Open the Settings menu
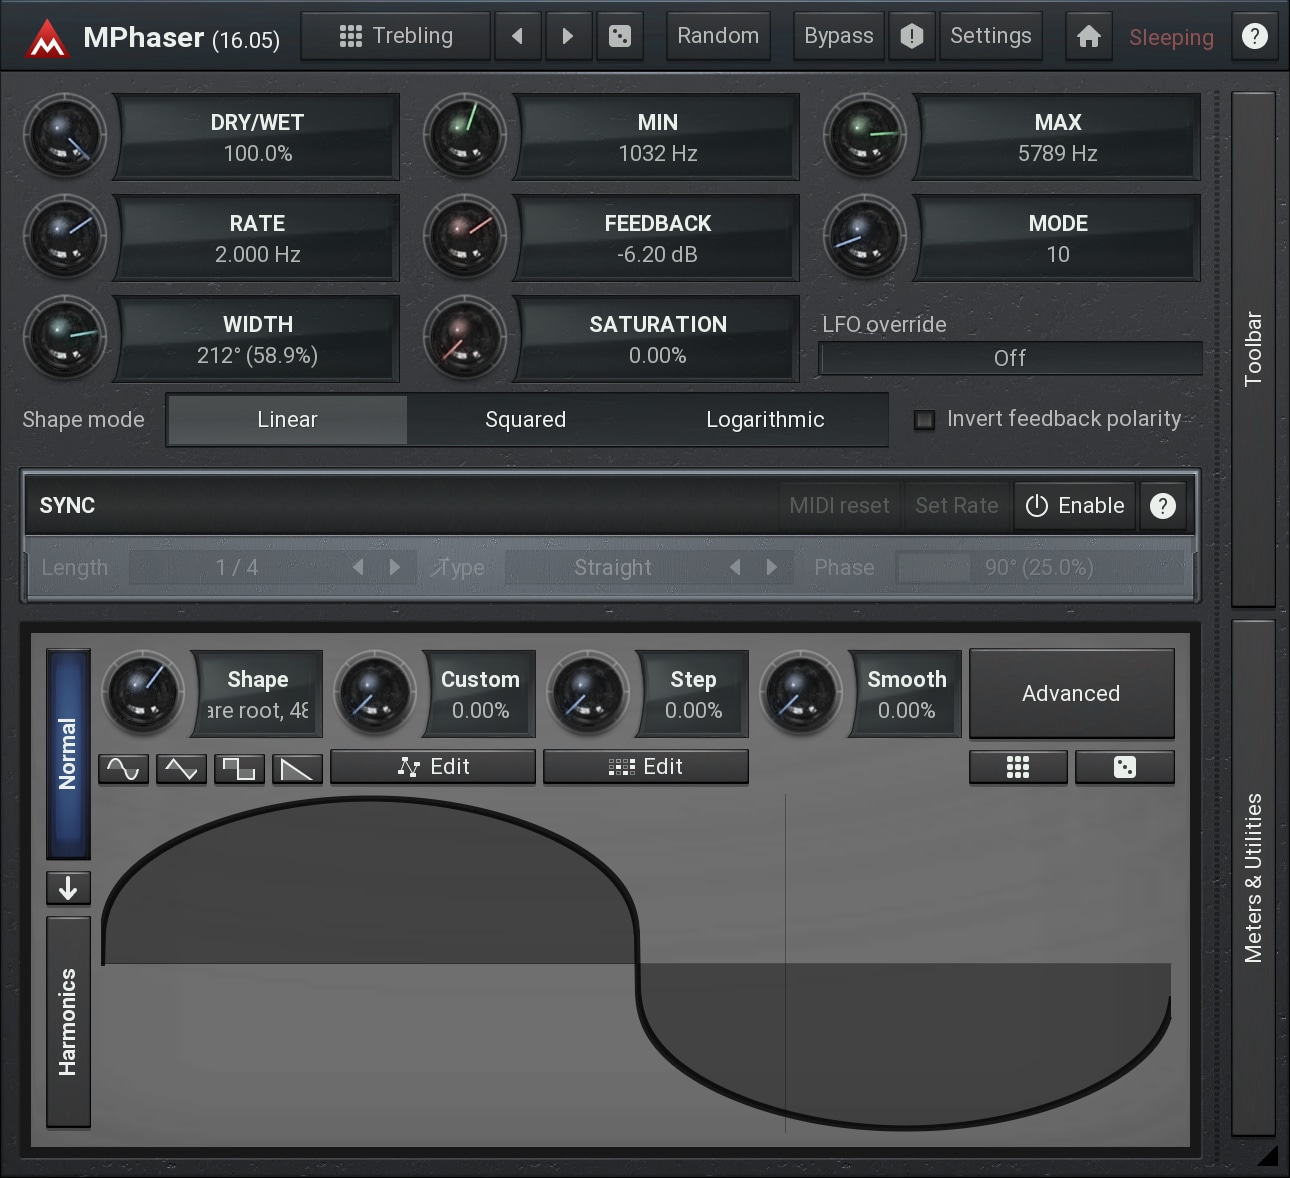Screen dimensions: 1290x1178 pyautogui.click(x=991, y=36)
